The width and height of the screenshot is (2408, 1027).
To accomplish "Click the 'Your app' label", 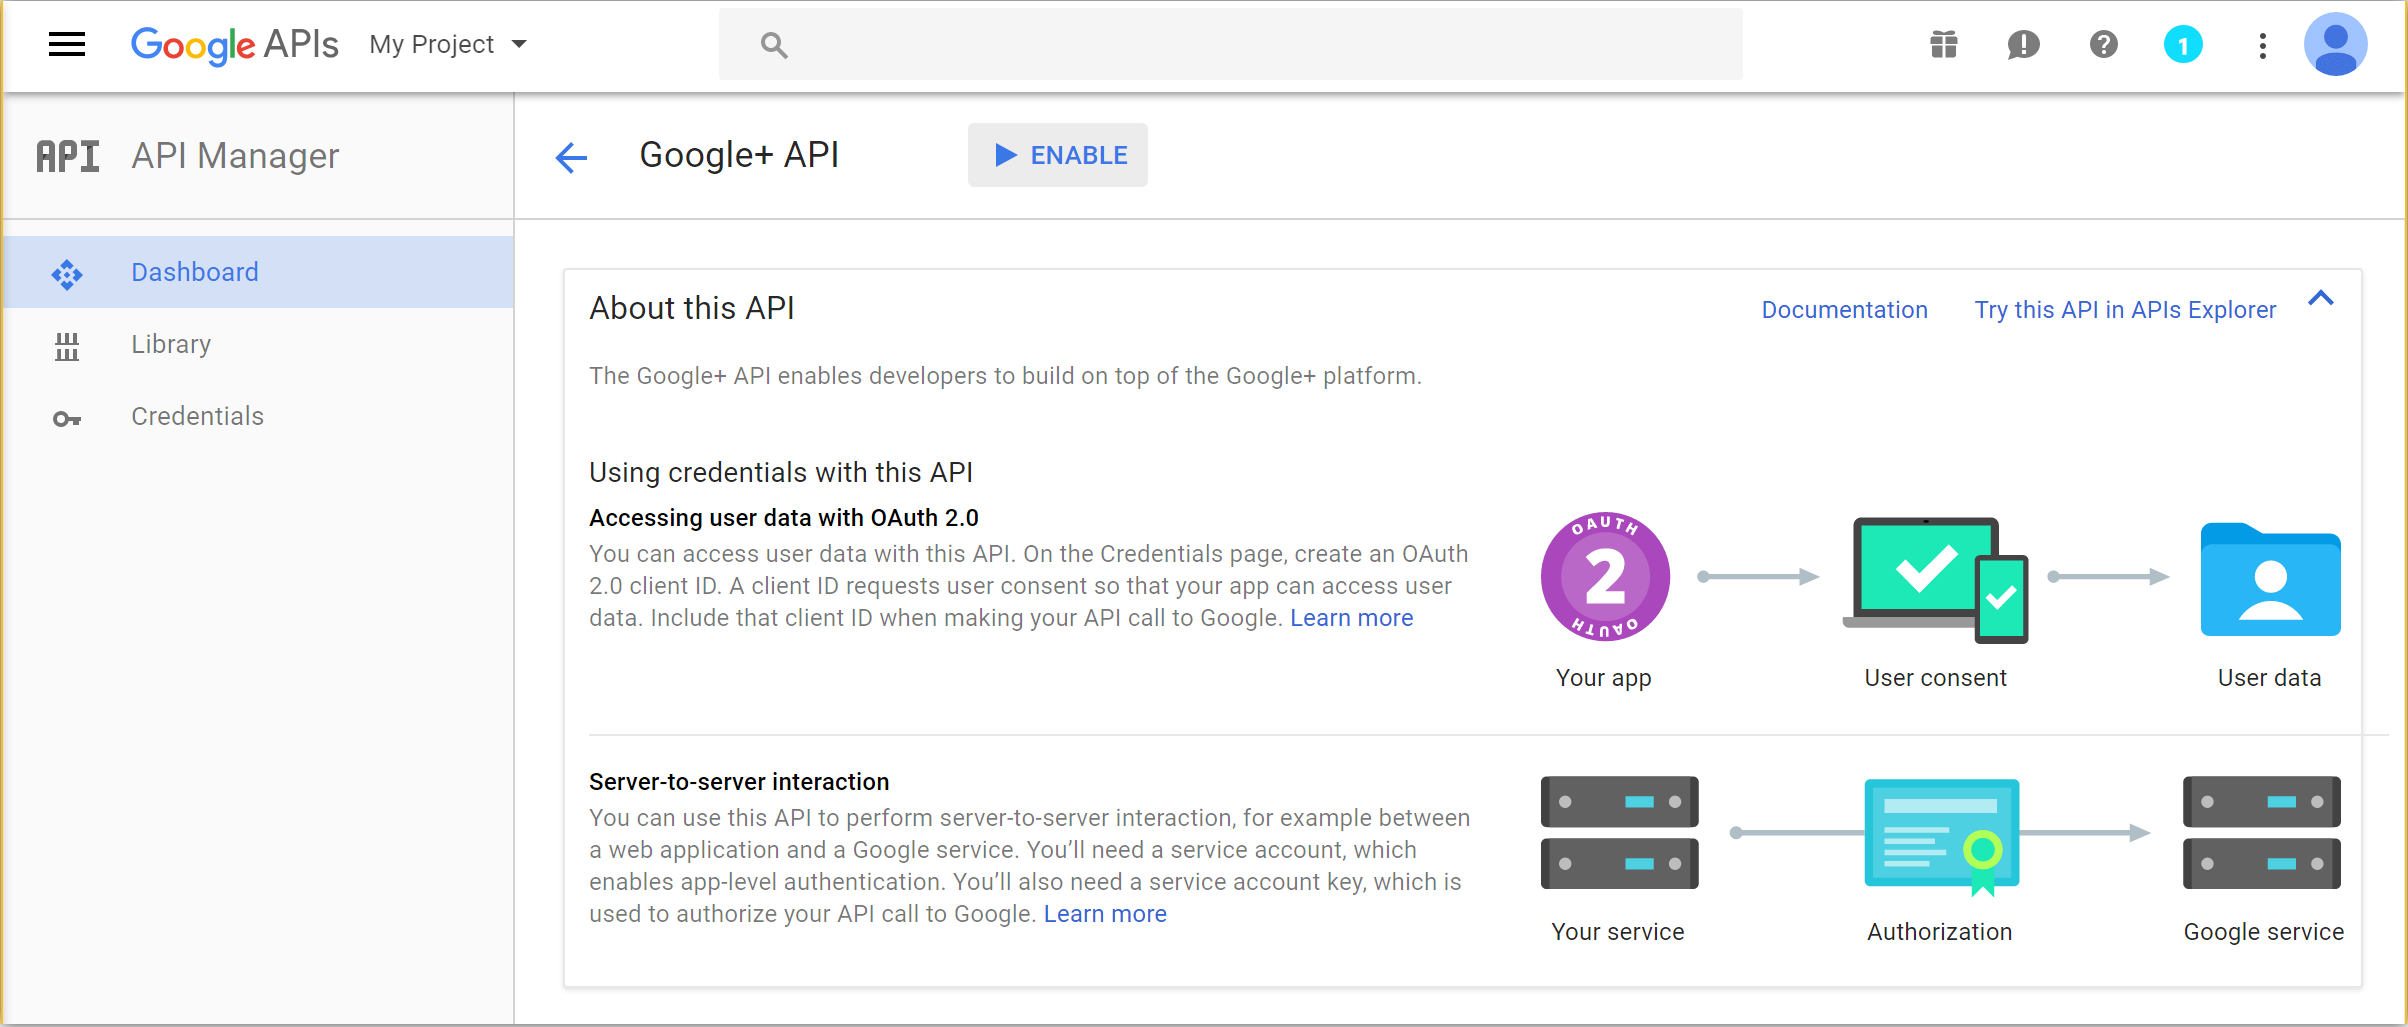I will 1604,678.
